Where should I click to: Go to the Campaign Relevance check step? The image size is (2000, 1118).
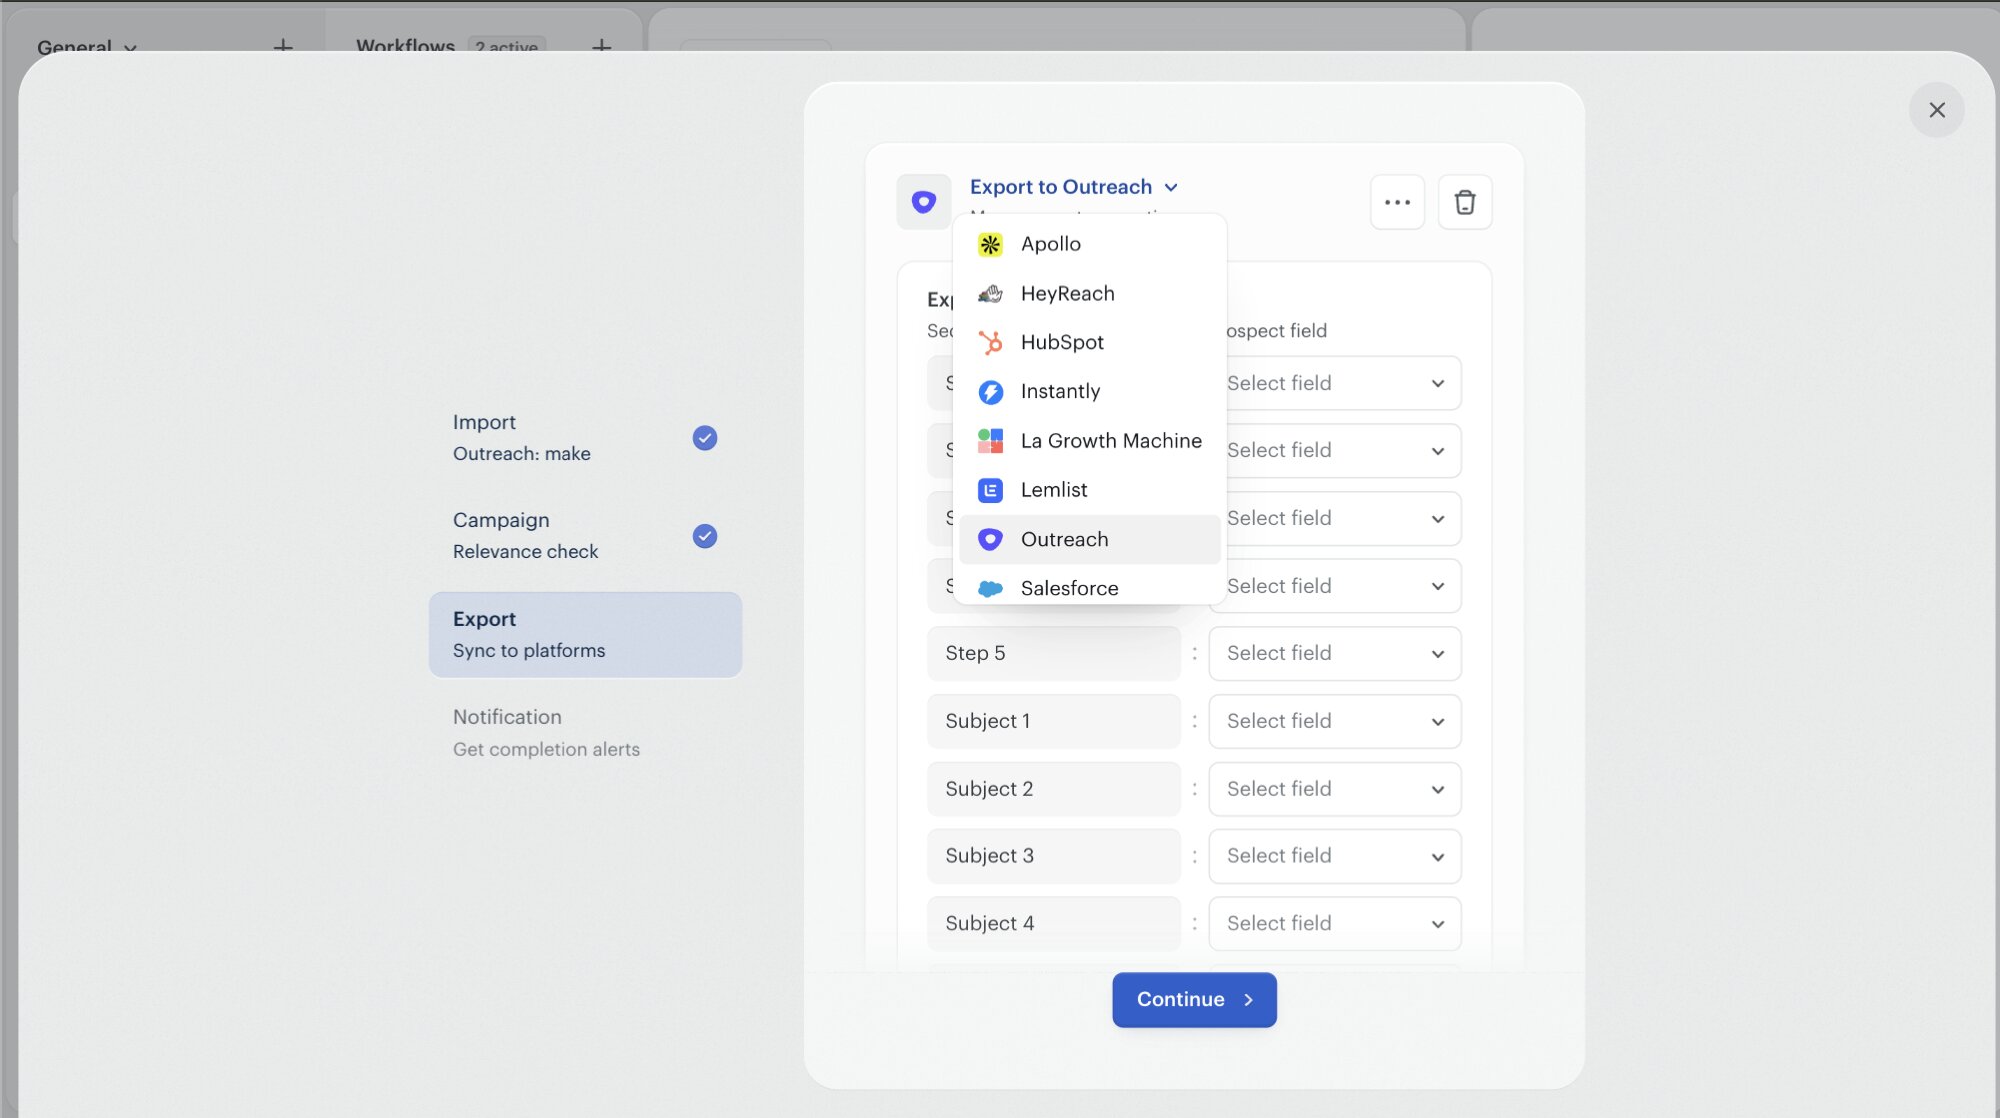pos(585,536)
